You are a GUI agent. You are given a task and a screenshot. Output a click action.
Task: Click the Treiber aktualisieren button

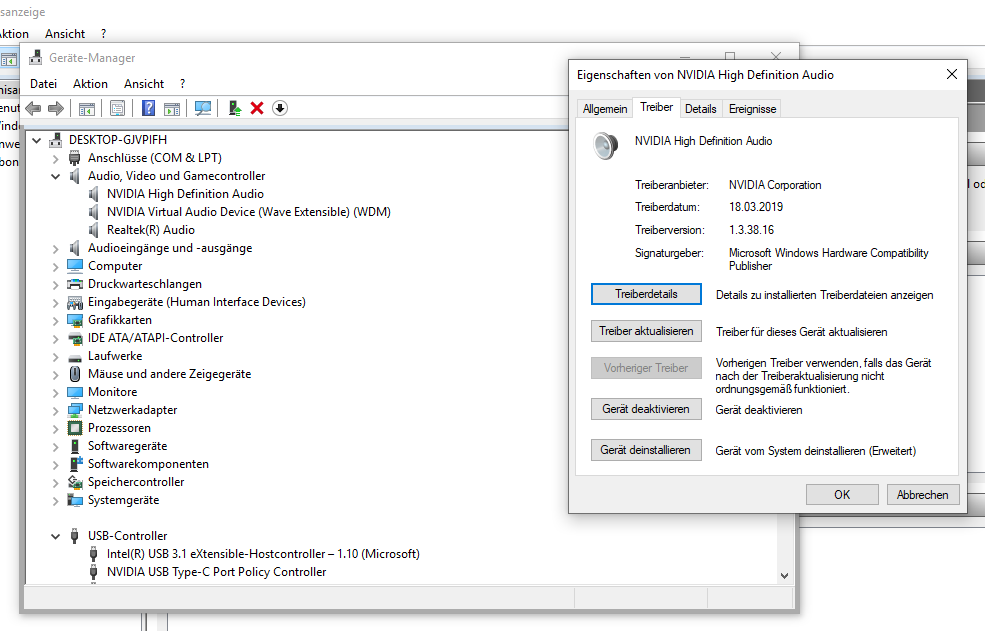click(646, 331)
